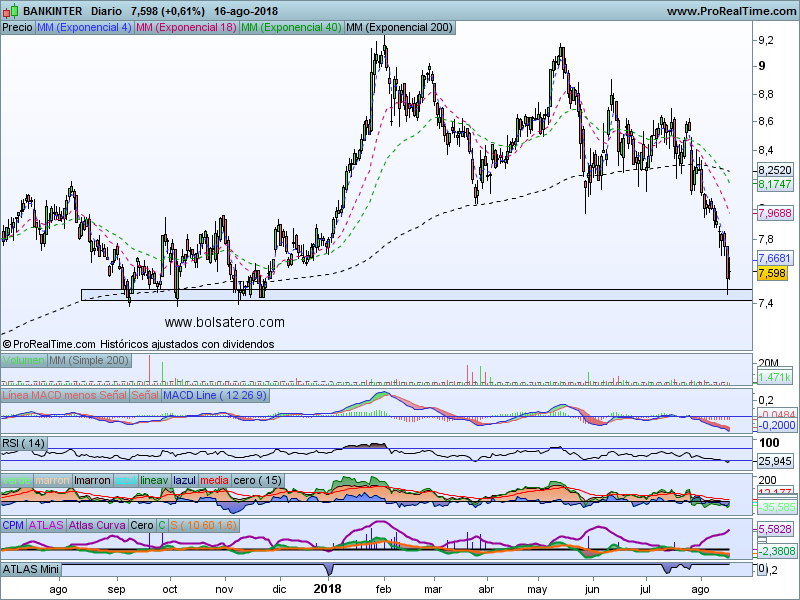Select the Precio label in the price panel
Screen dimensions: 800x600
(x=17, y=28)
